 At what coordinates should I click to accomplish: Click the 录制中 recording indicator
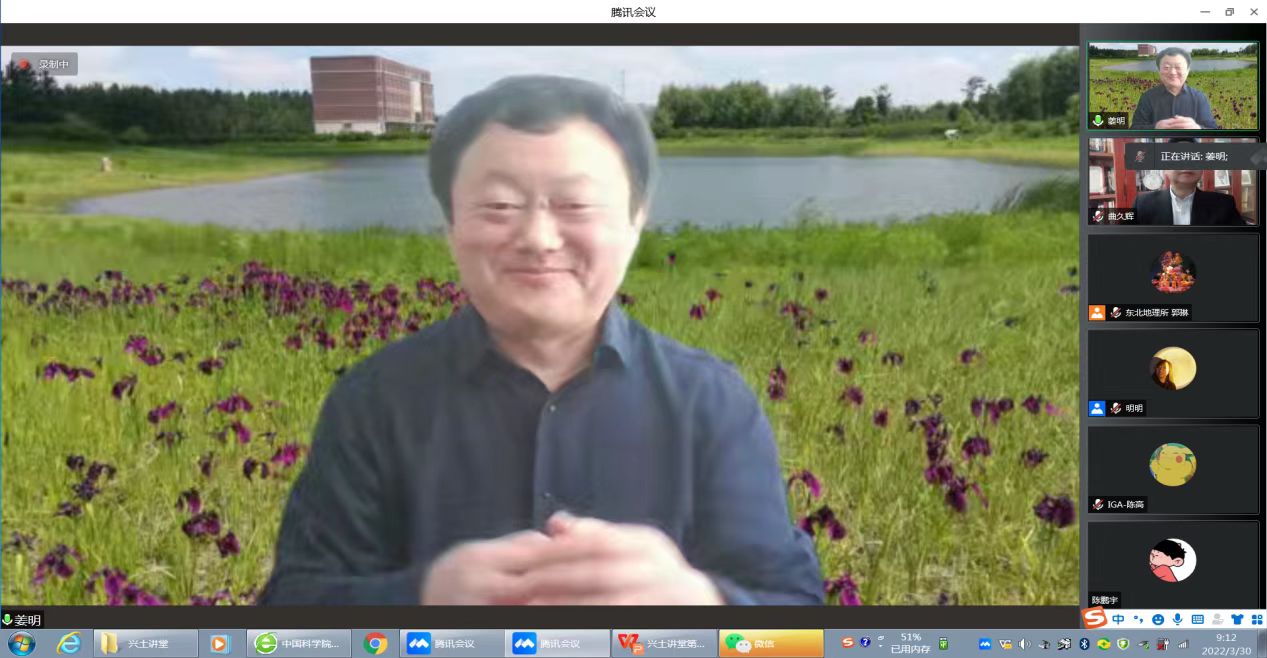(x=45, y=65)
